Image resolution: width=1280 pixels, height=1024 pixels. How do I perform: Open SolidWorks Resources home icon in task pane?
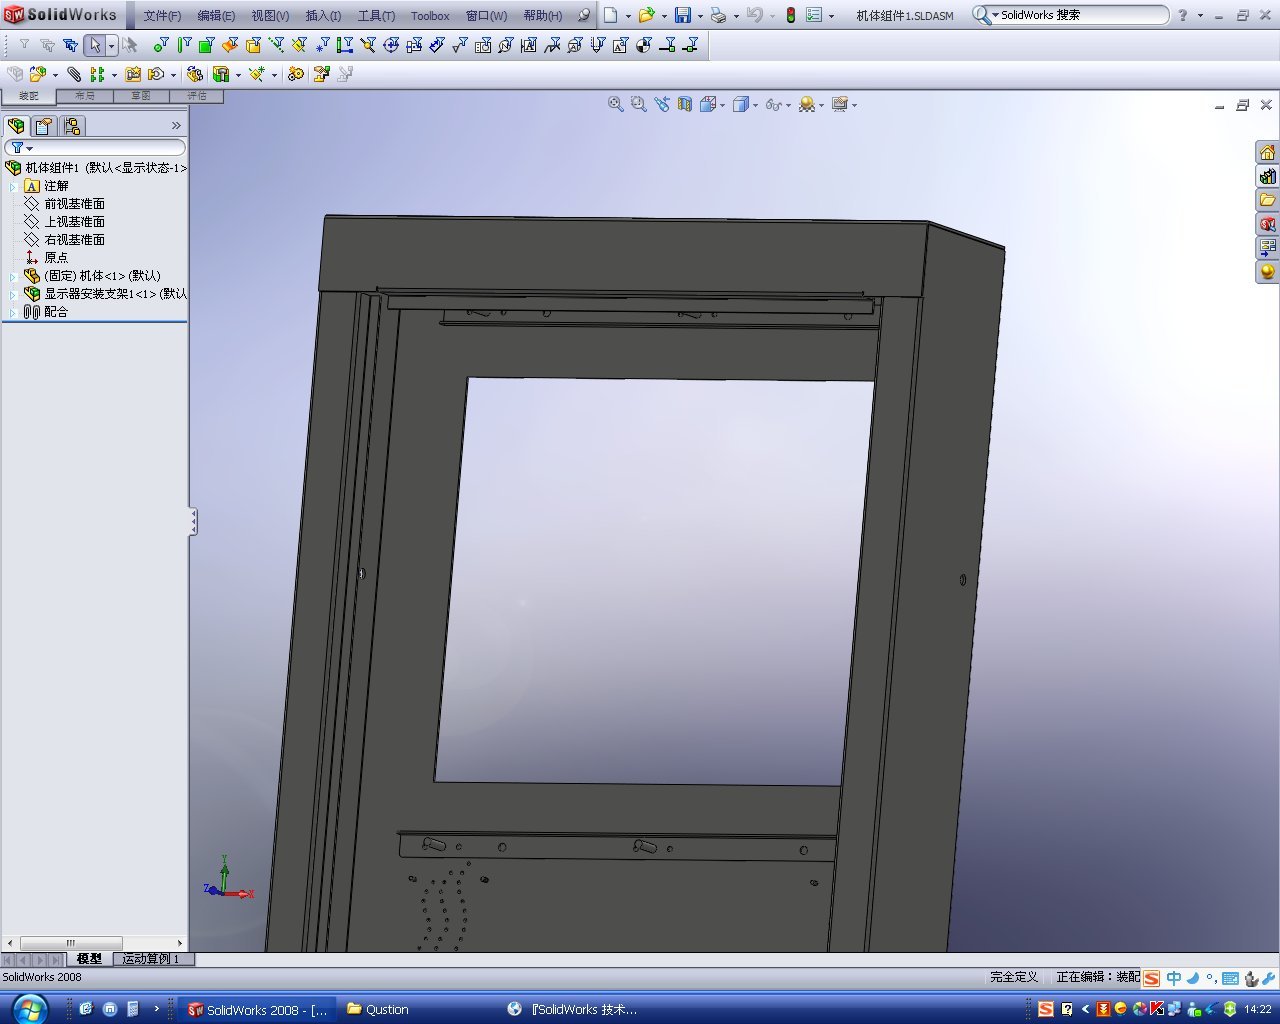click(x=1267, y=152)
